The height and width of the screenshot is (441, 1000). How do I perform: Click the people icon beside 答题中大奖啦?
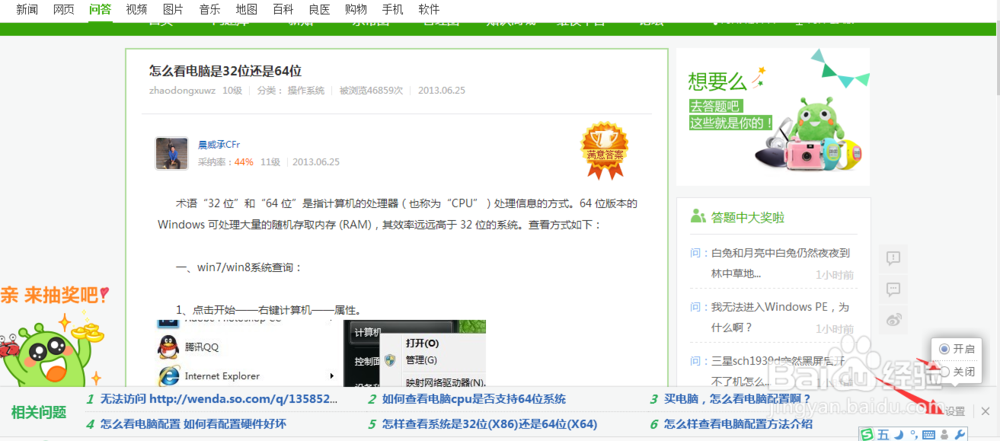pos(698,216)
